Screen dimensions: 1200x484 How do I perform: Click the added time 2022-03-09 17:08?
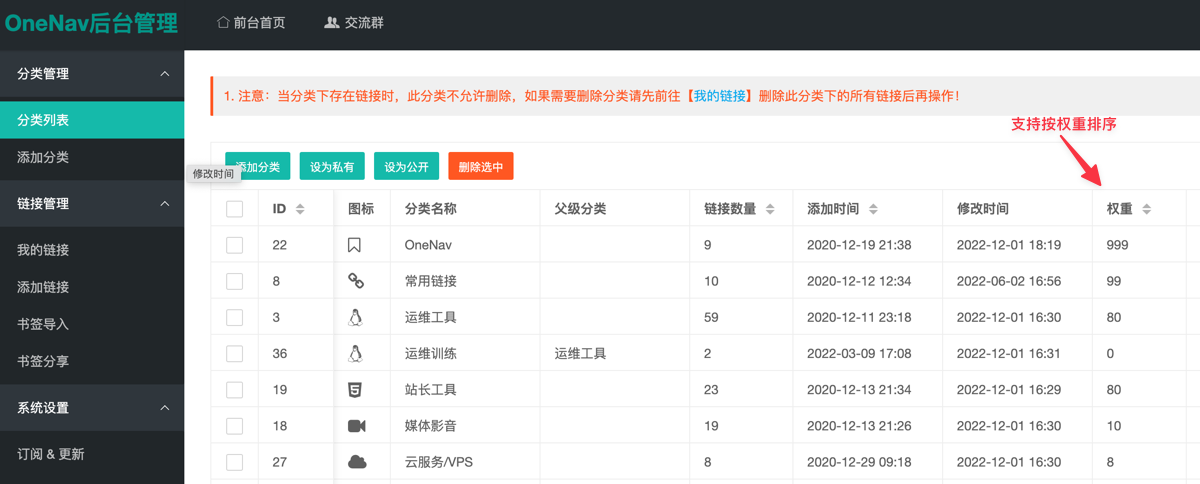[859, 353]
